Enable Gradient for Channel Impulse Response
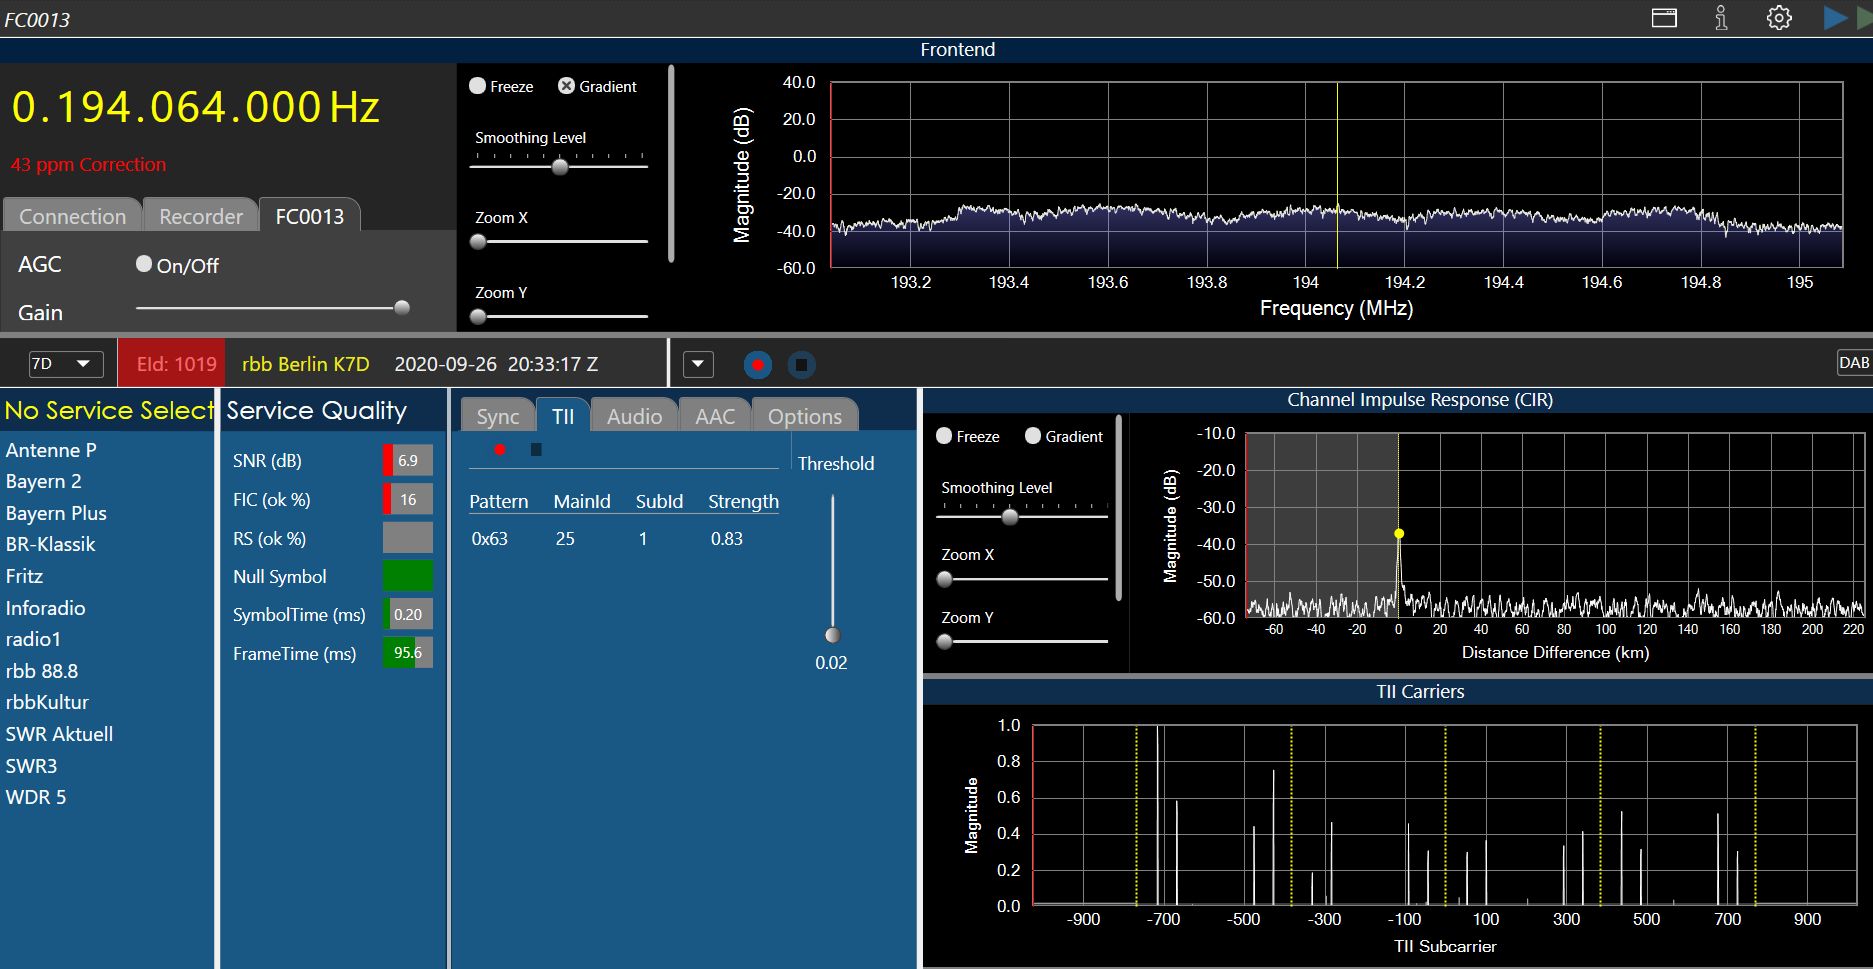 [x=1033, y=436]
